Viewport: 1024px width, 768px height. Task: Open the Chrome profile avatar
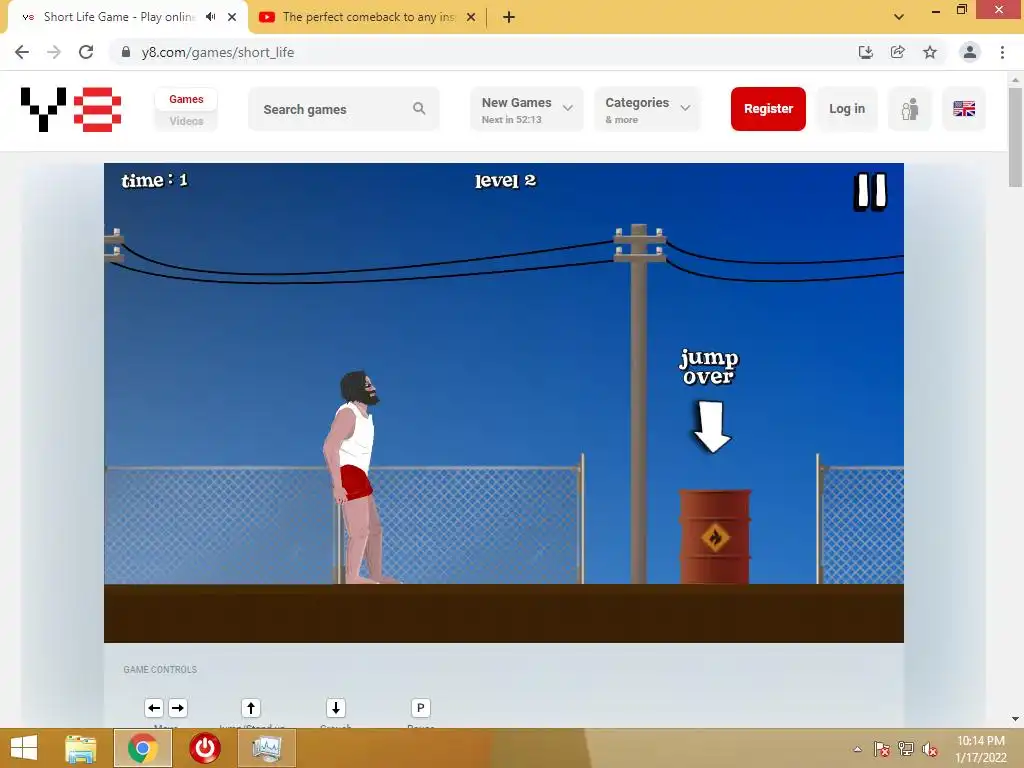pyautogui.click(x=970, y=52)
